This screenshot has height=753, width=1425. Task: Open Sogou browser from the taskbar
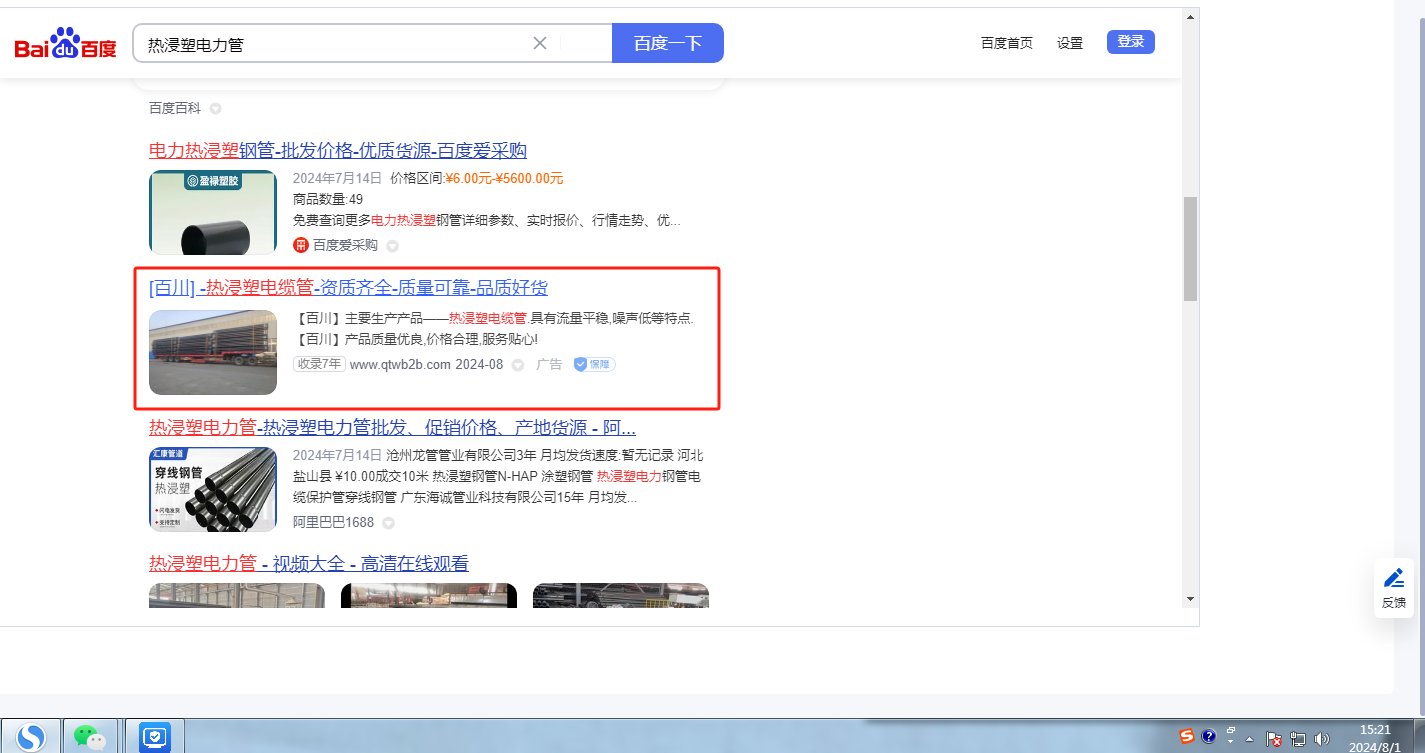[32, 738]
